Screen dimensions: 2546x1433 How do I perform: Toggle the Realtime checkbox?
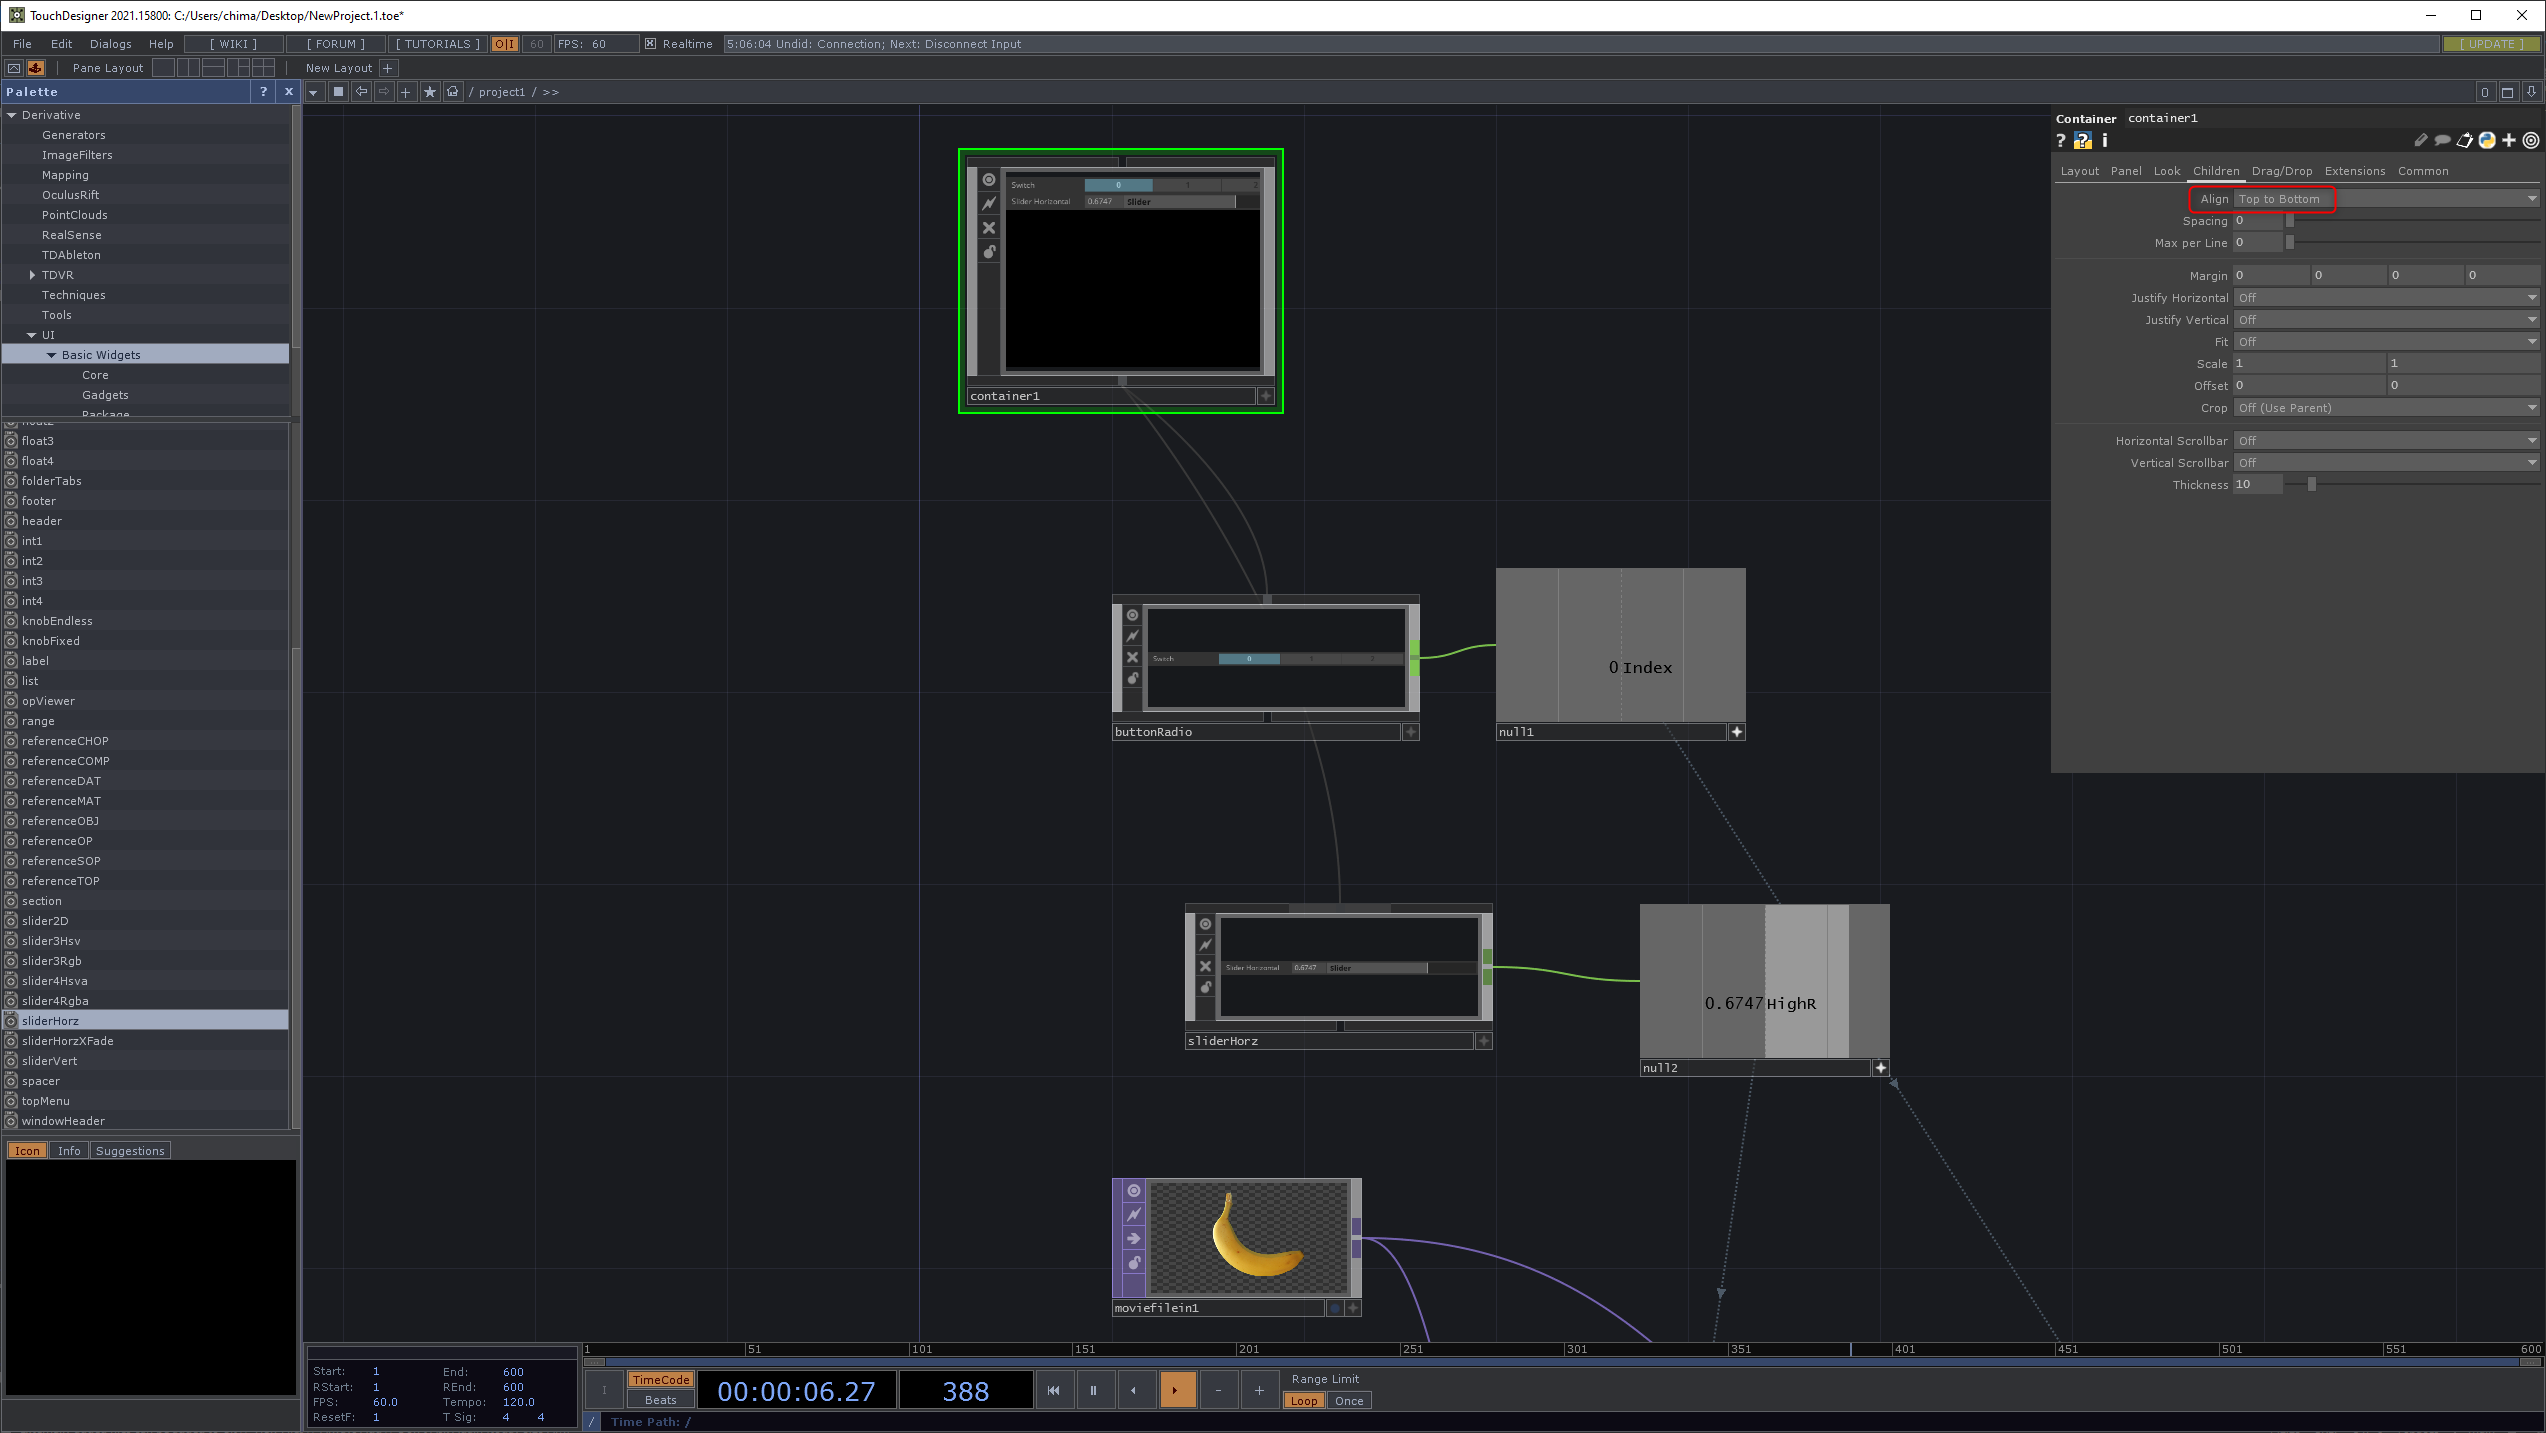tap(651, 44)
